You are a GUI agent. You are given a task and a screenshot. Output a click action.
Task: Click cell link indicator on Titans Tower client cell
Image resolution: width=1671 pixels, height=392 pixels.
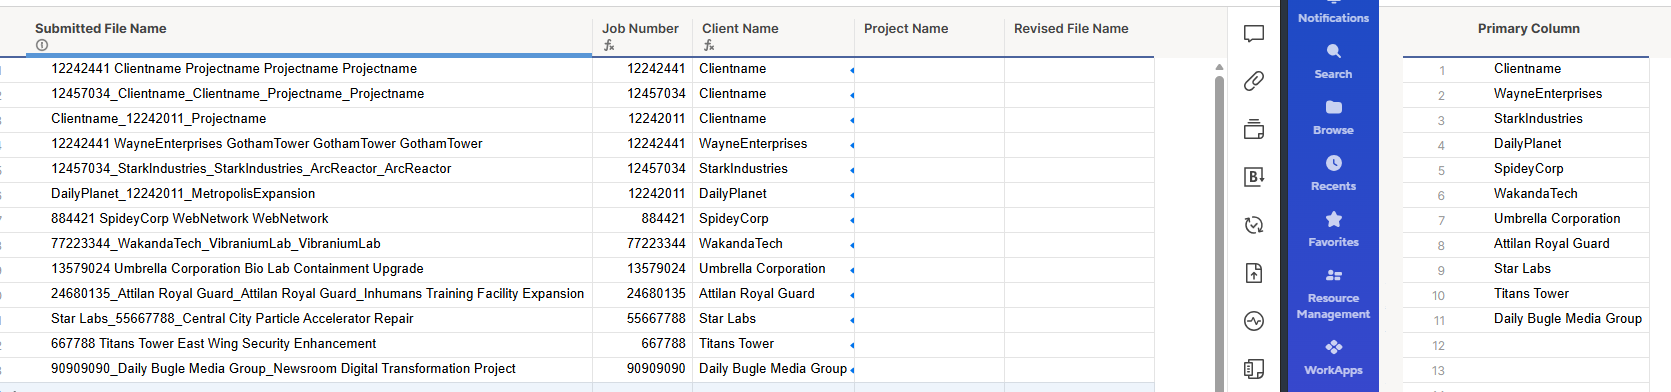pos(852,346)
